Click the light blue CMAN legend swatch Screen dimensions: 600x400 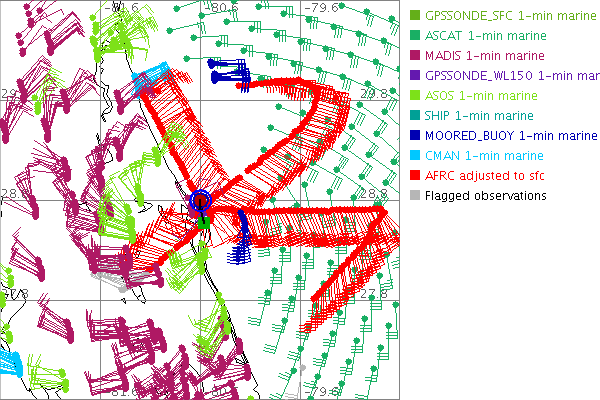pos(415,155)
